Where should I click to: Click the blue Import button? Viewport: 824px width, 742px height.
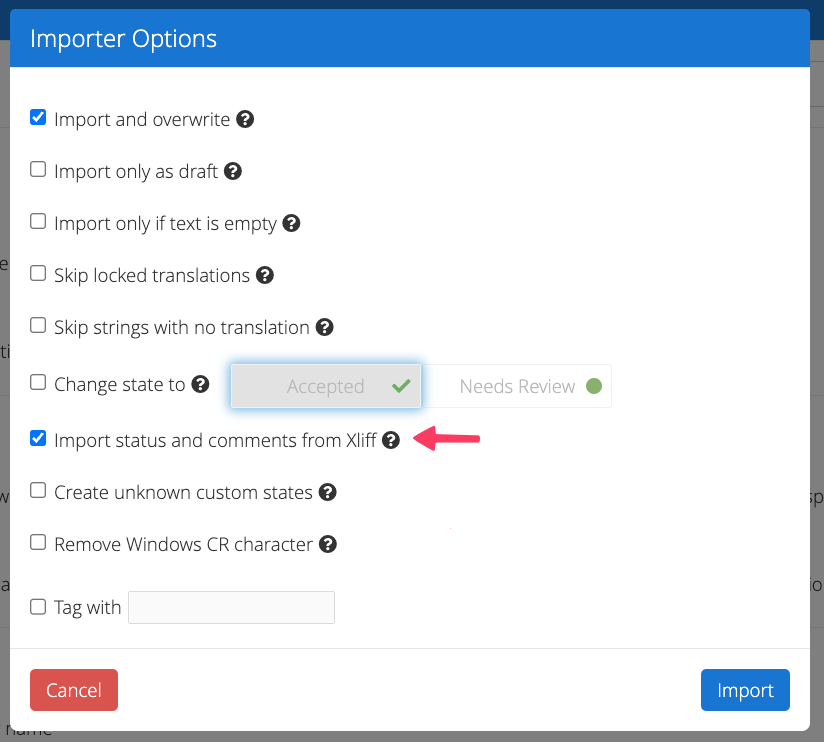(745, 690)
